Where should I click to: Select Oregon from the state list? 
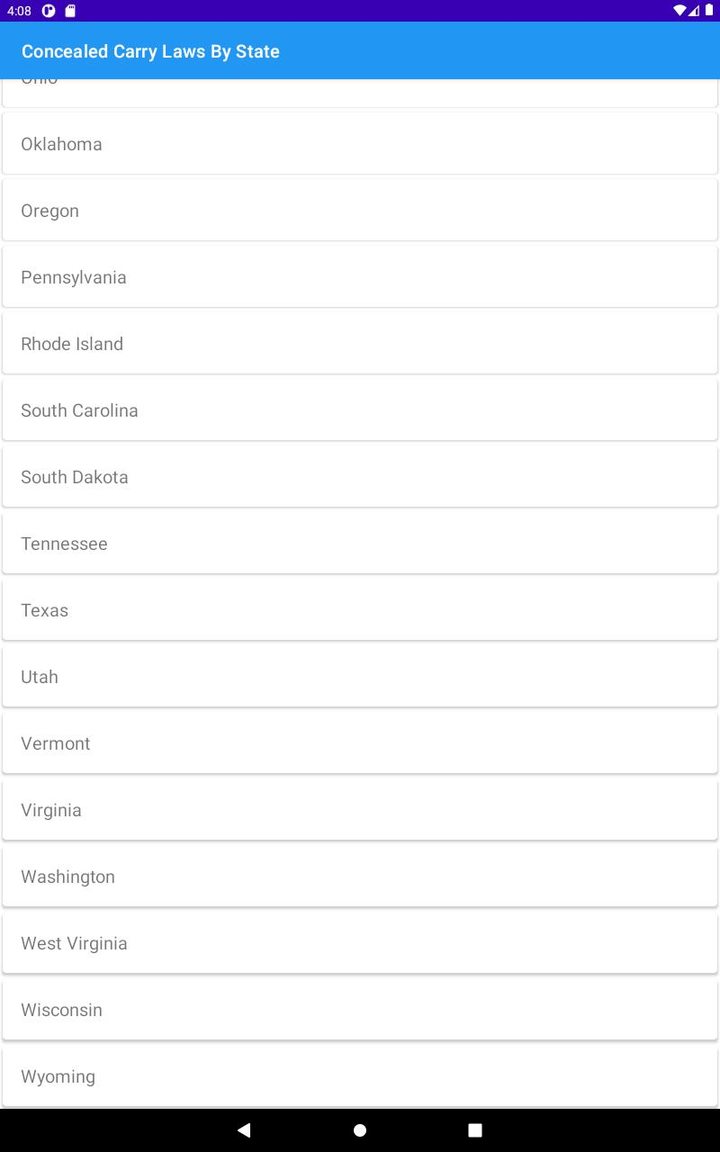(360, 211)
